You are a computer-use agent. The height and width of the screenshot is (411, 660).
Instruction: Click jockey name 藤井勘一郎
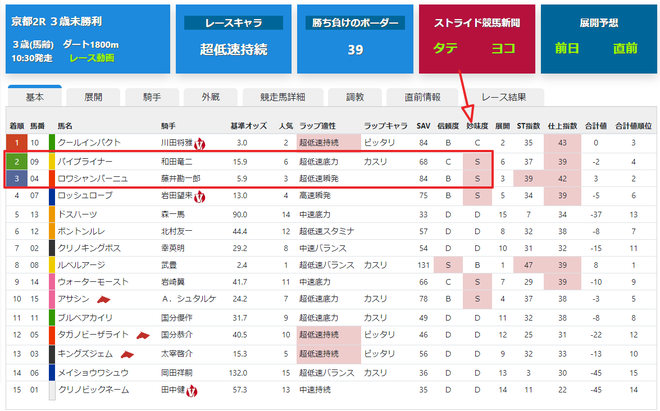tap(181, 179)
